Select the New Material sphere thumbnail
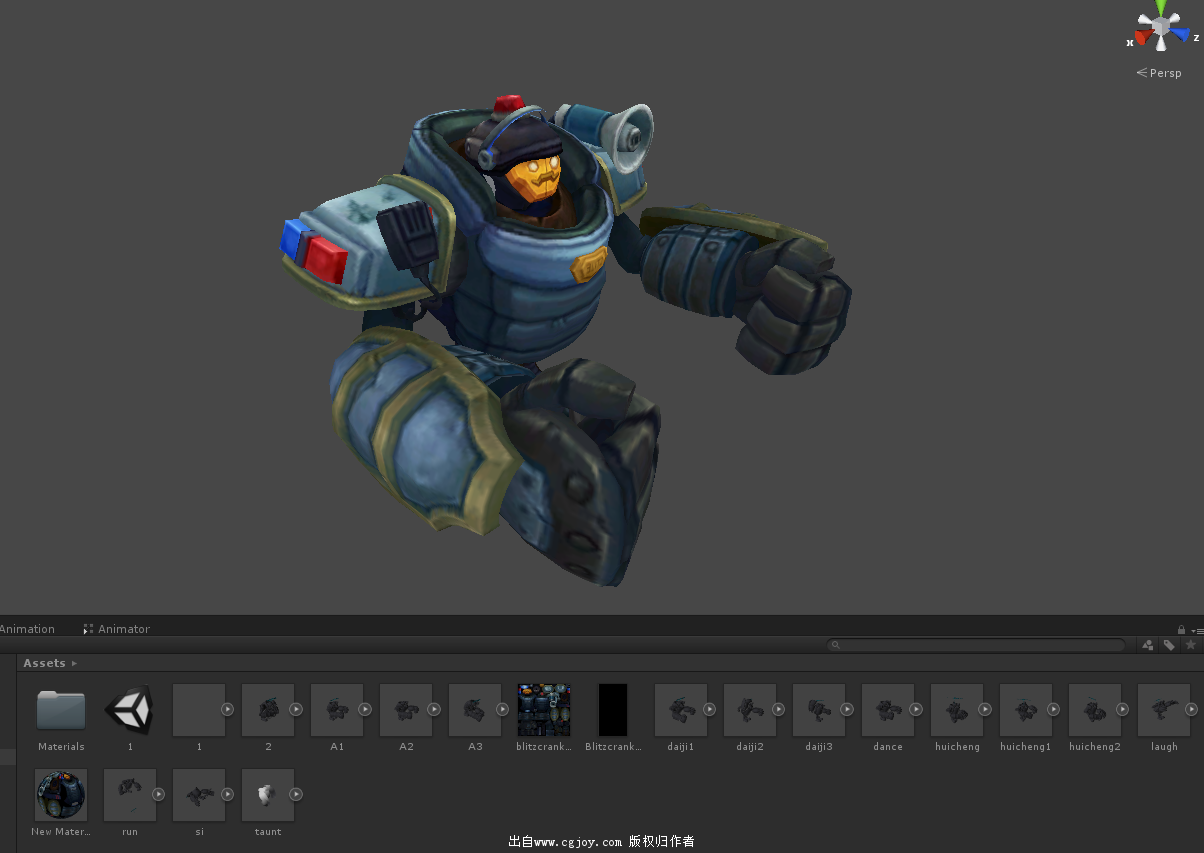The width and height of the screenshot is (1204, 853). pos(61,795)
